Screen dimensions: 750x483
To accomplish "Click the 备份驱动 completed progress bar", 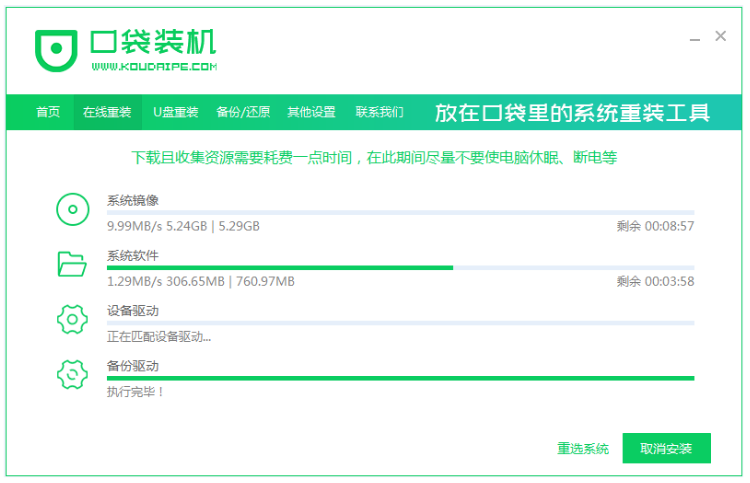I will click(x=400, y=378).
